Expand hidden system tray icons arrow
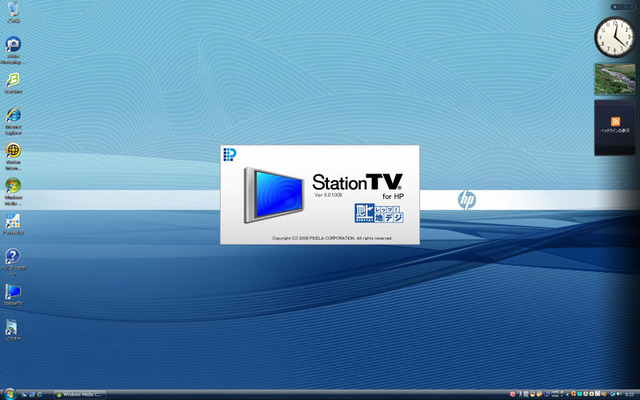The image size is (640, 400). [567, 394]
